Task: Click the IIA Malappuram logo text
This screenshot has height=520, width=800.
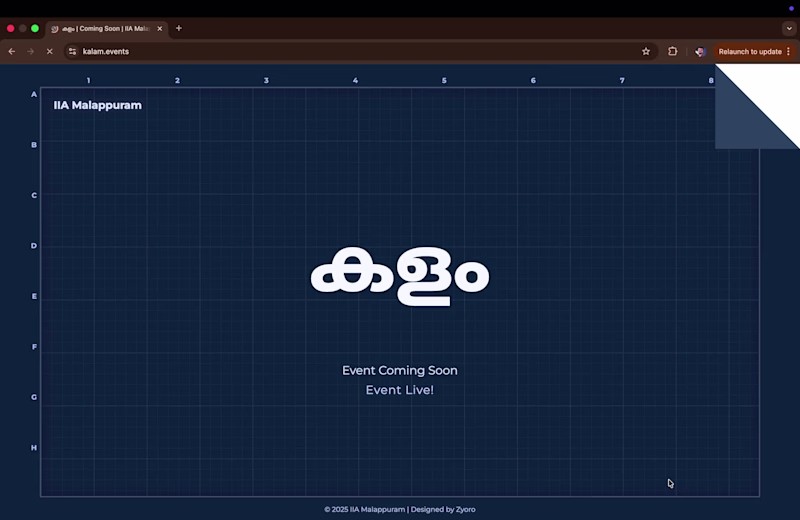Action: tap(97, 105)
